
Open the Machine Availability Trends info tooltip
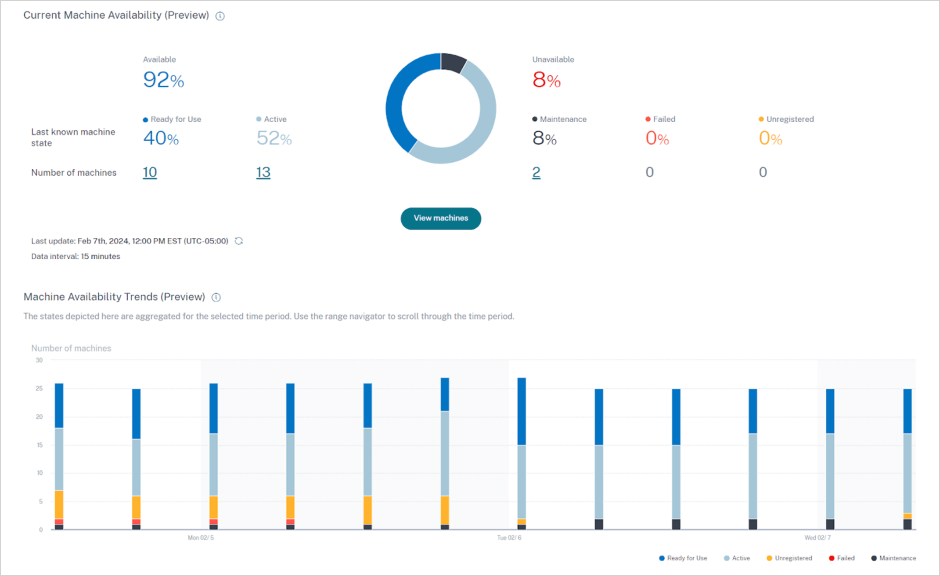[216, 297]
